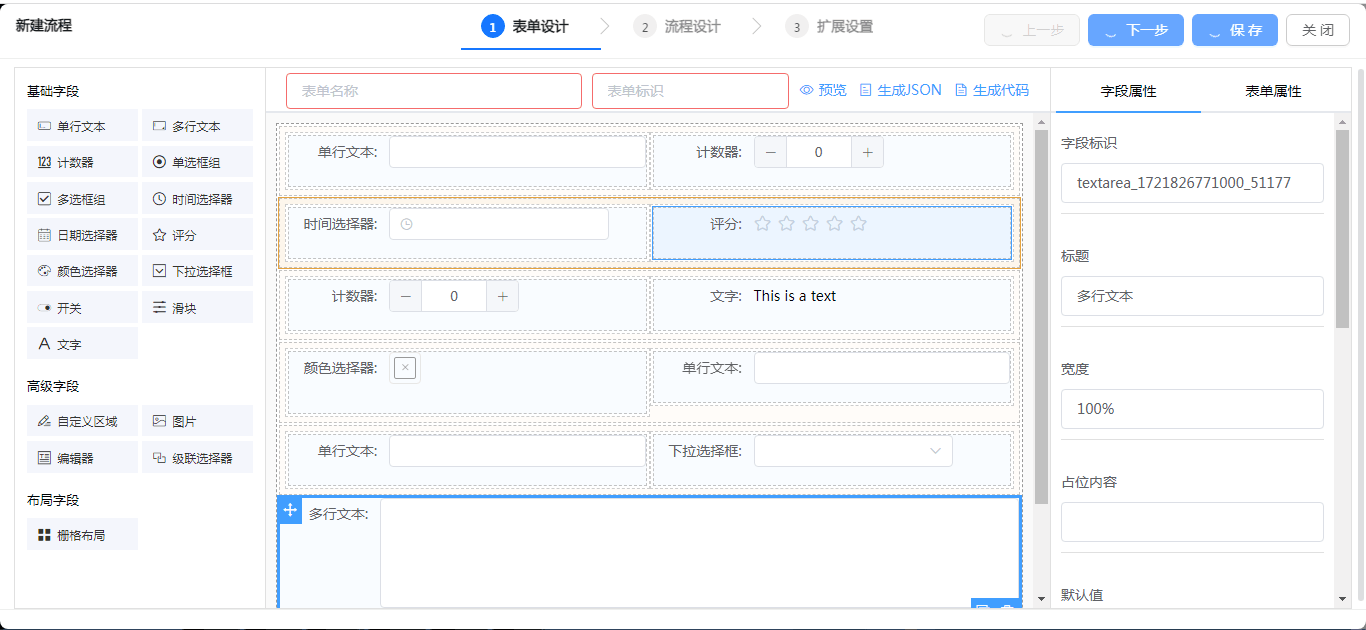The width and height of the screenshot is (1366, 630).
Task: Increase the third-row 计数器 with plus
Action: click(502, 296)
